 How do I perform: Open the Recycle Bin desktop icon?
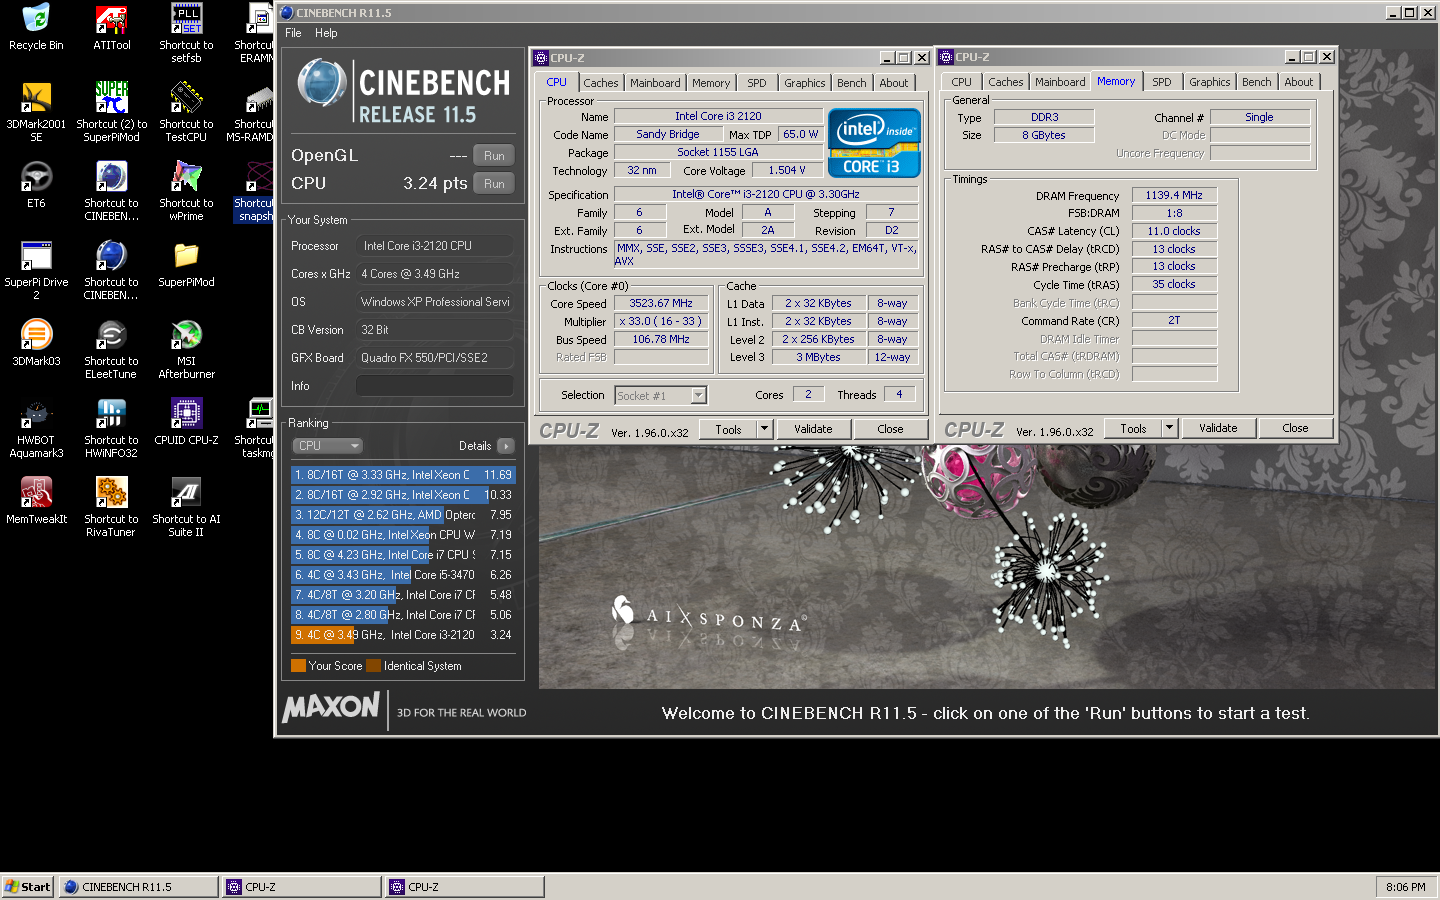click(x=36, y=27)
